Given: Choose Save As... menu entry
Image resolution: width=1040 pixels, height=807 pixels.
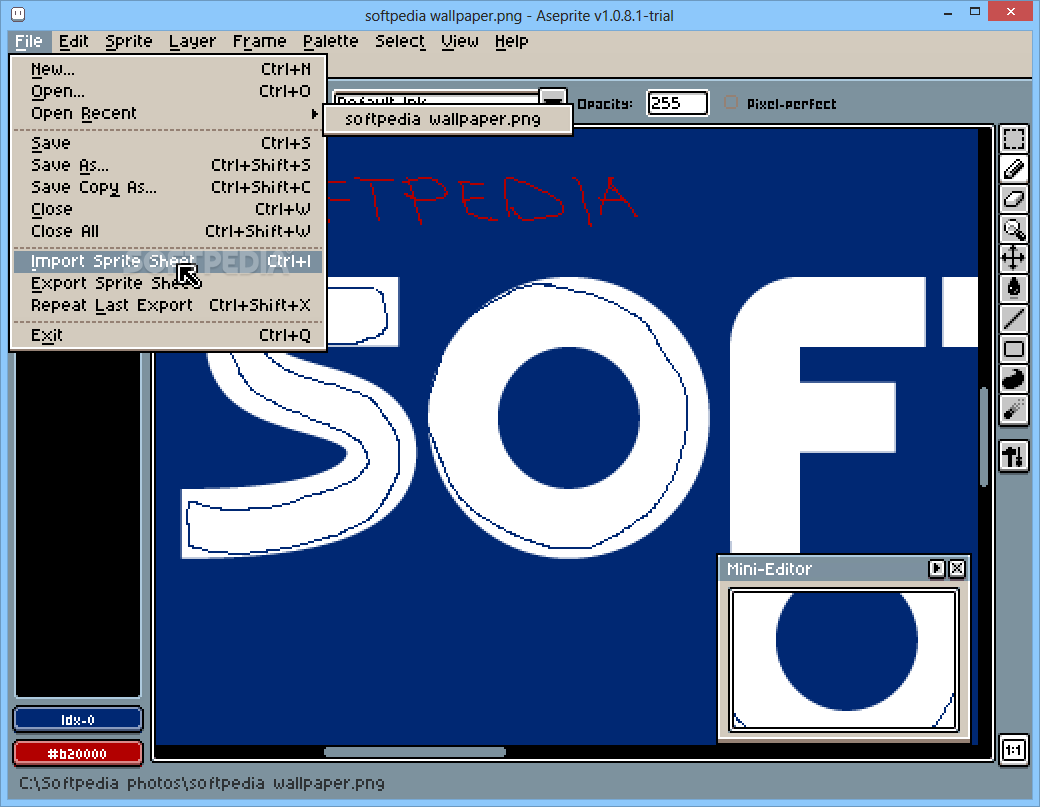Looking at the screenshot, I should (x=169, y=165).
